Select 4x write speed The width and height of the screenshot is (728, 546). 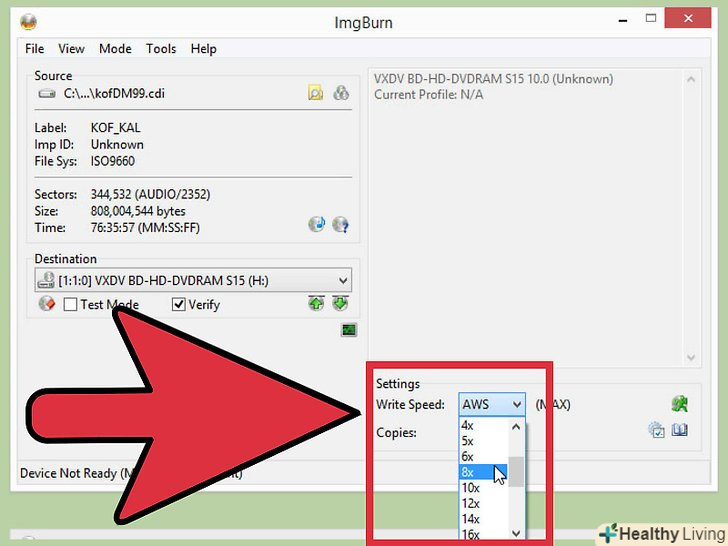(482, 425)
